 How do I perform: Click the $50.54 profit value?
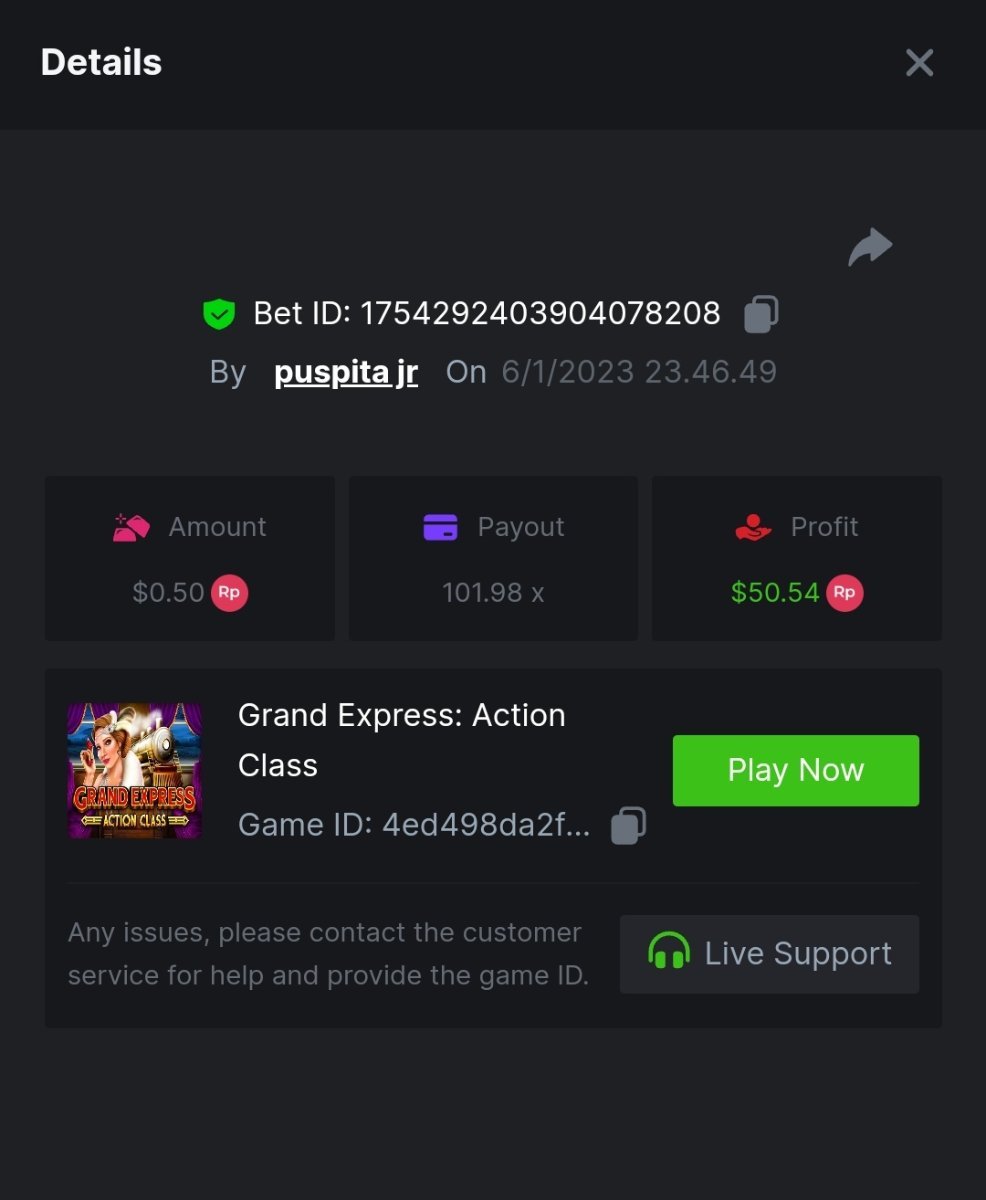pyautogui.click(x=775, y=592)
